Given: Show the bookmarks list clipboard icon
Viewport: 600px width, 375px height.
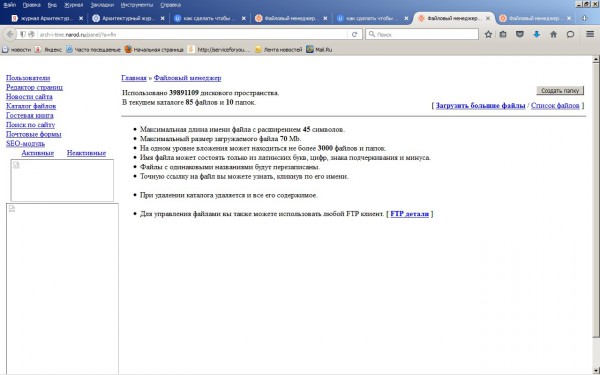Looking at the screenshot, I should coord(503,34).
